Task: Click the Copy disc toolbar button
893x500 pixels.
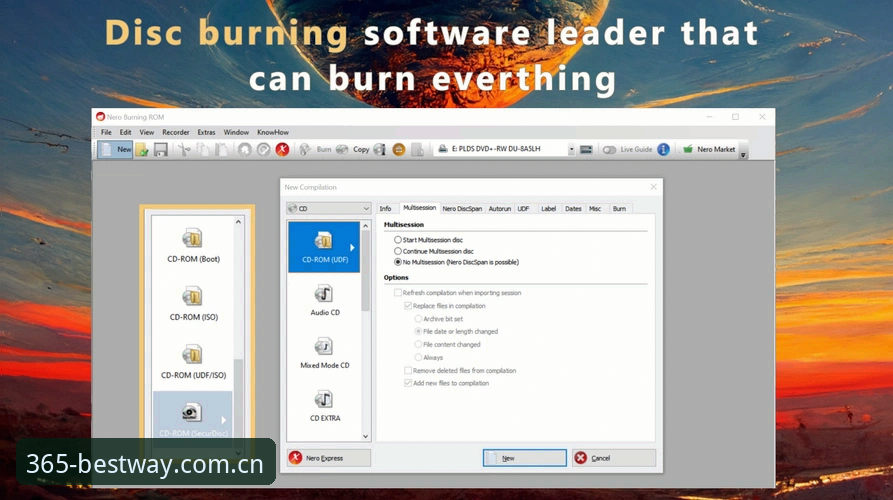Action: pos(353,150)
